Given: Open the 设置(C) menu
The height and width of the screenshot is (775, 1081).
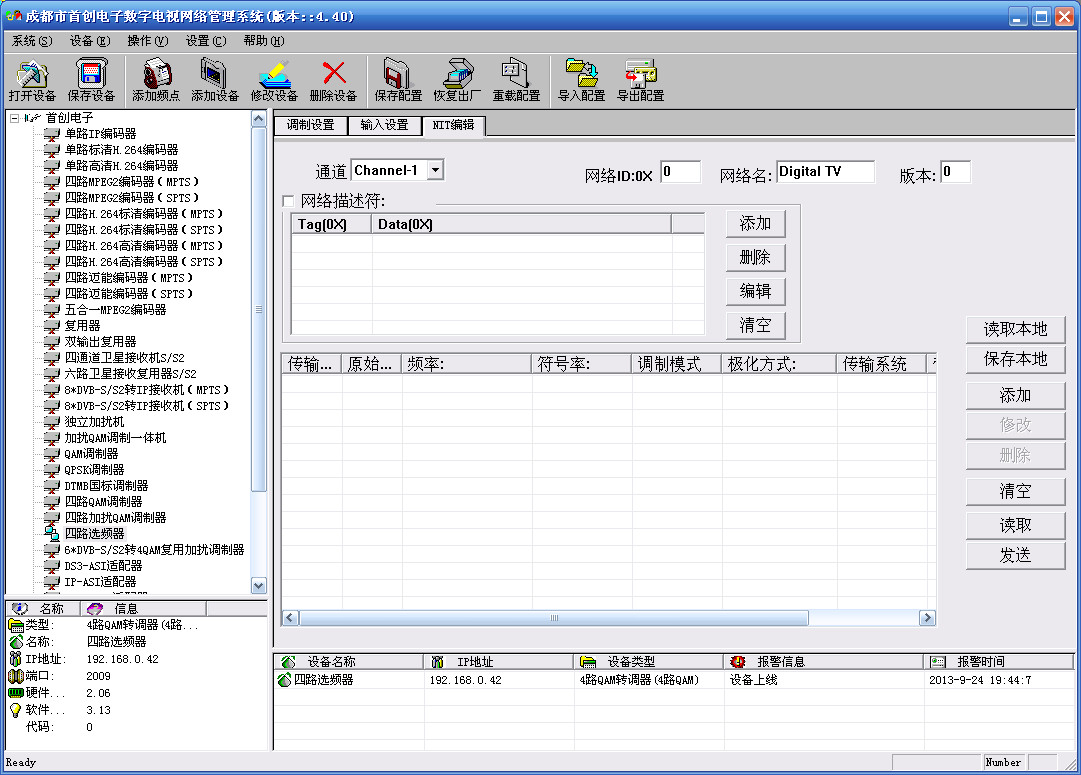Looking at the screenshot, I should [205, 41].
